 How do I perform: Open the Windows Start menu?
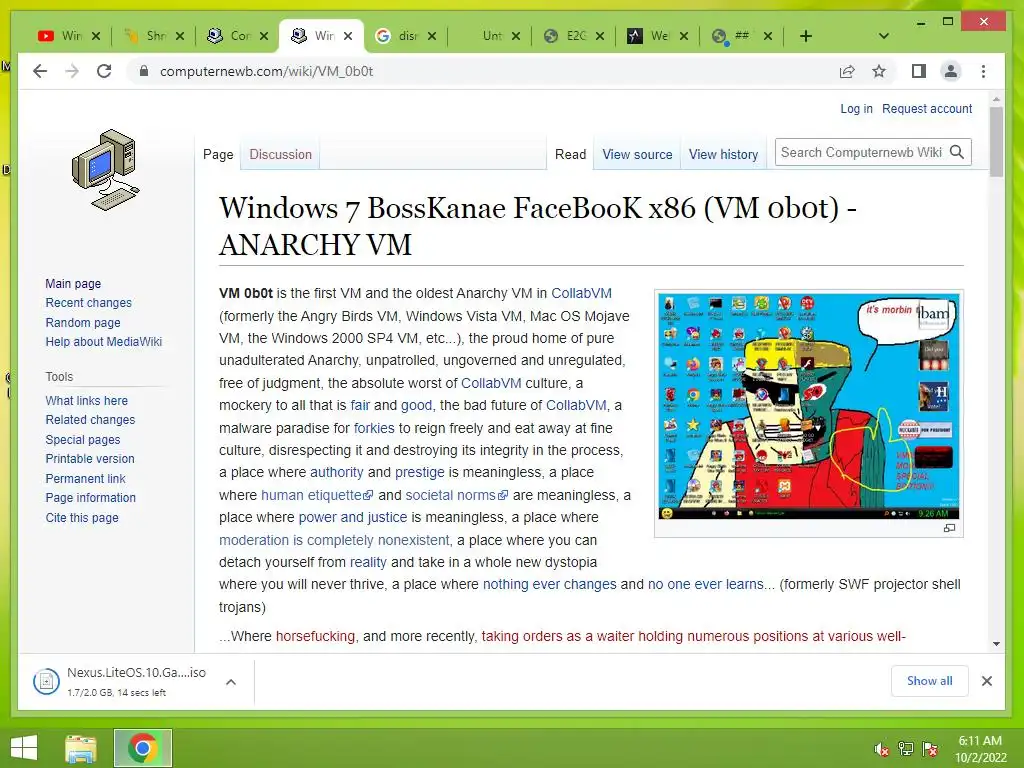pyautogui.click(x=24, y=748)
